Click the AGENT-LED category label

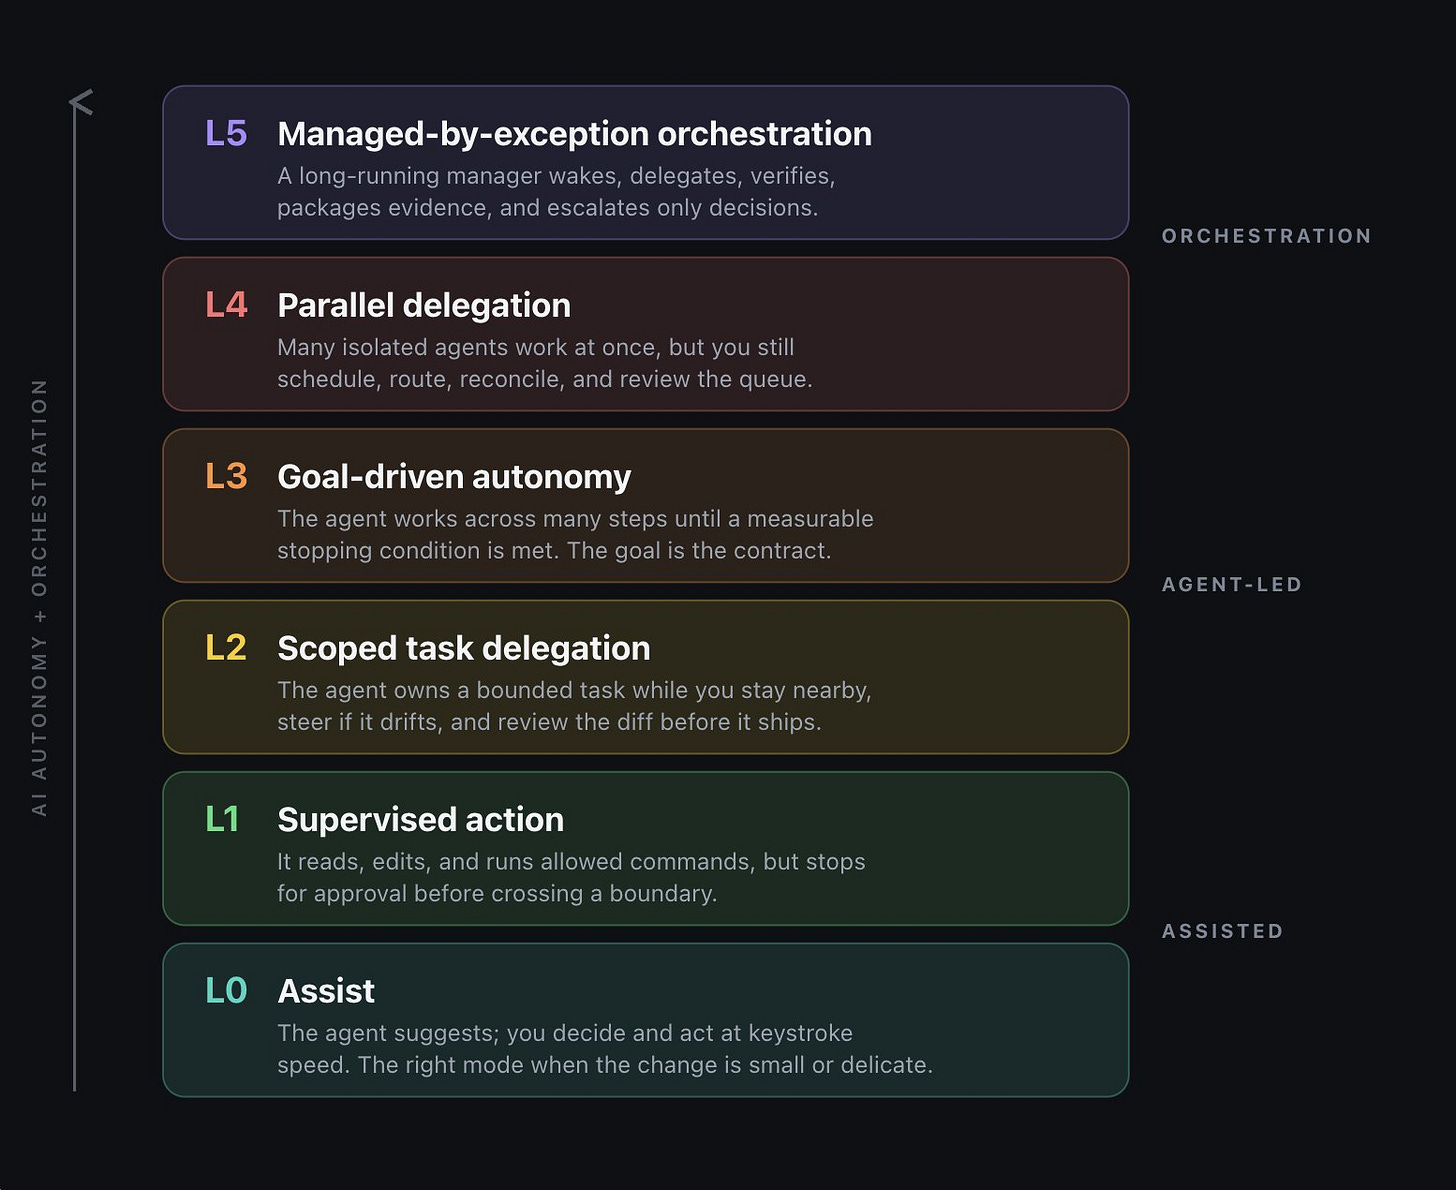(1232, 584)
